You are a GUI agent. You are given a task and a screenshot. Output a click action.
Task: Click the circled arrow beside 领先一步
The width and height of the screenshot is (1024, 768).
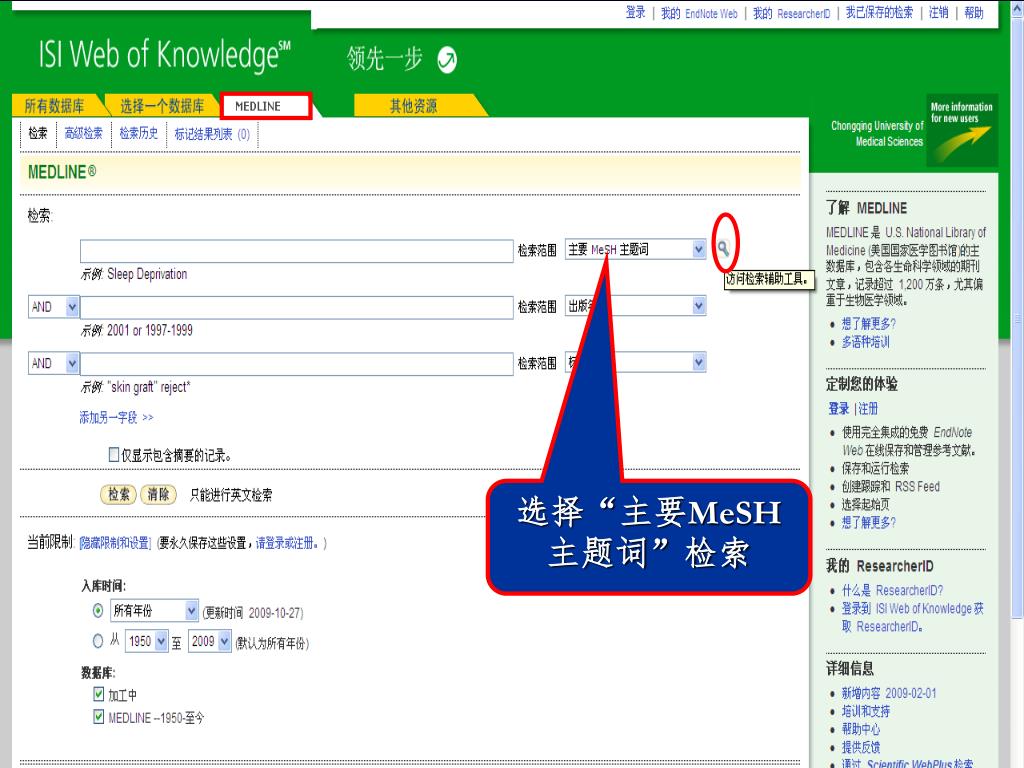click(x=447, y=60)
